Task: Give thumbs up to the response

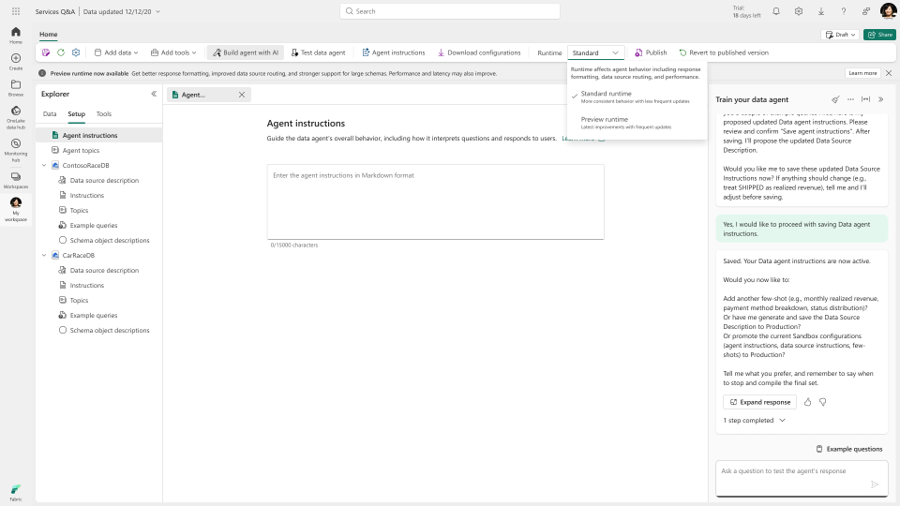Action: click(x=808, y=402)
